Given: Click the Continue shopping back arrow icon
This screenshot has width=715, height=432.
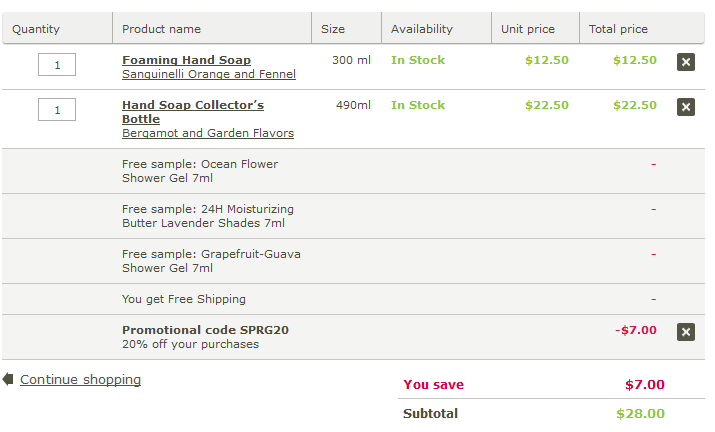Looking at the screenshot, I should point(8,379).
